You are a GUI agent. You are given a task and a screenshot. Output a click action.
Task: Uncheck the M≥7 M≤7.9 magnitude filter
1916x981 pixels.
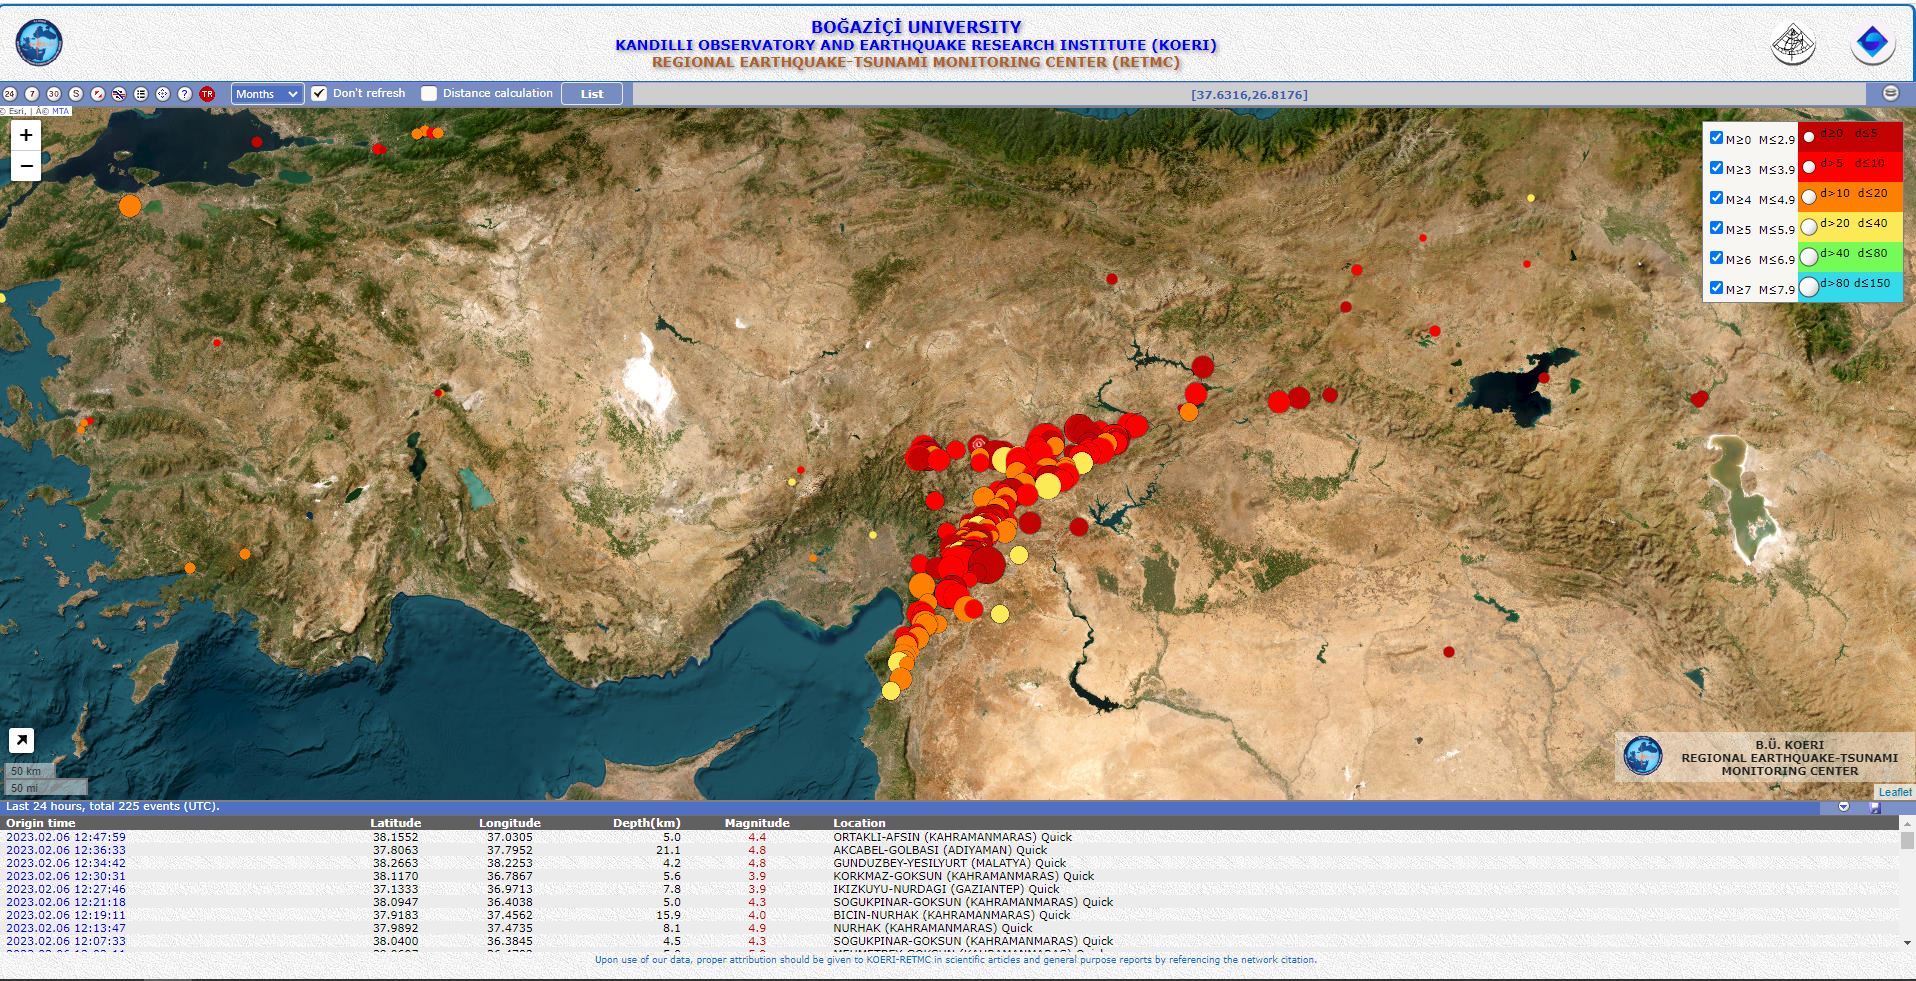tap(1716, 288)
